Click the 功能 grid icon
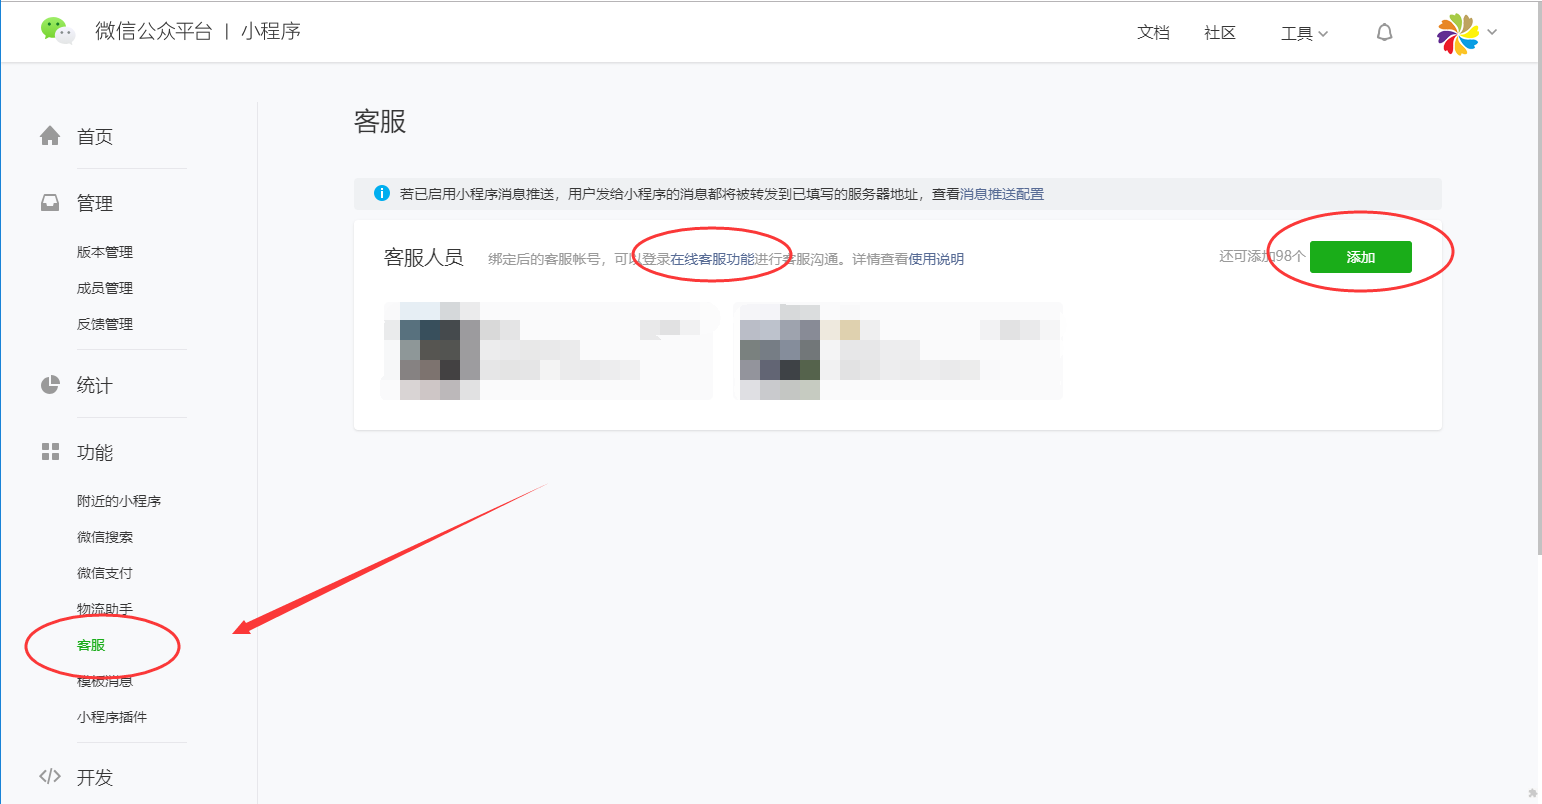Image resolution: width=1542 pixels, height=804 pixels. [50, 452]
